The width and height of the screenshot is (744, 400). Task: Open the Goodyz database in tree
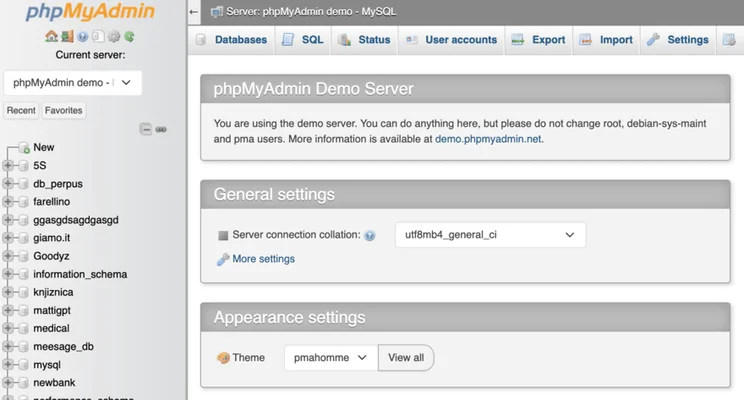coord(51,256)
